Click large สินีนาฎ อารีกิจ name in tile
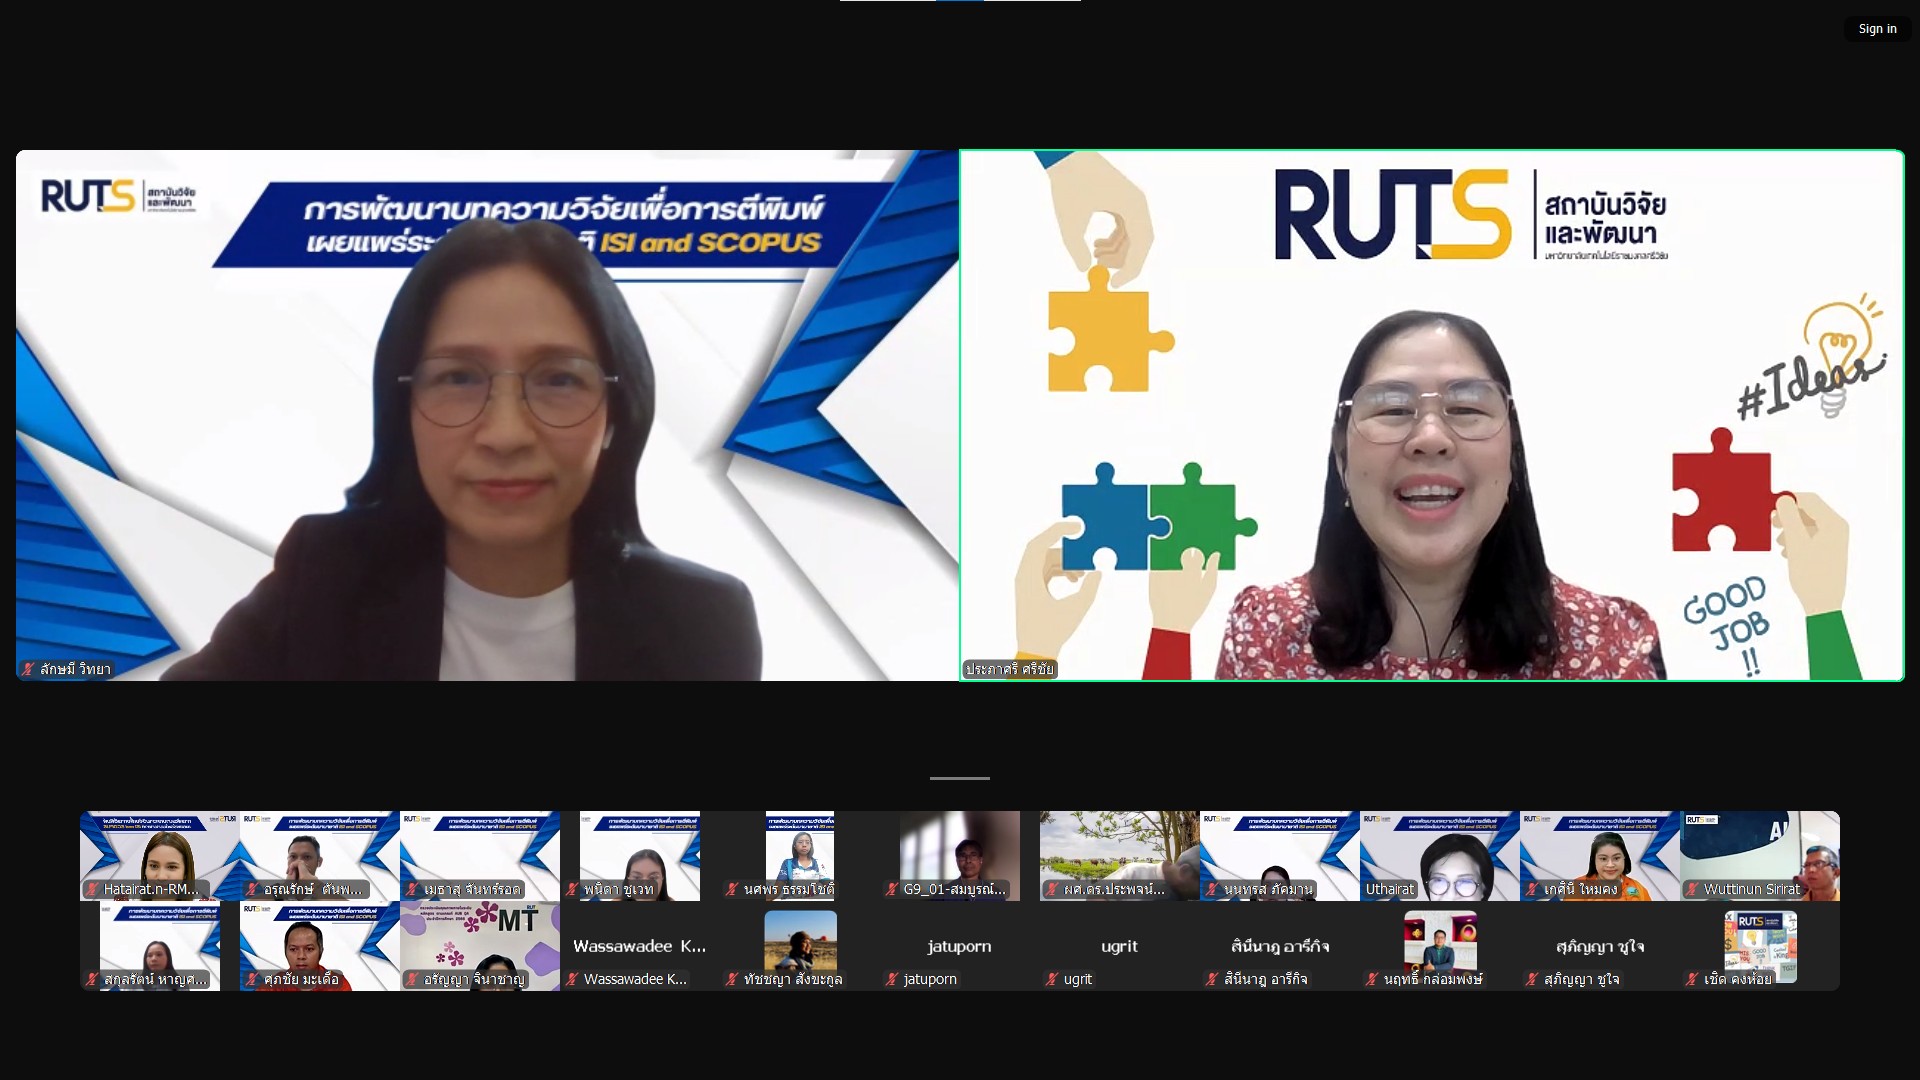 (1280, 946)
